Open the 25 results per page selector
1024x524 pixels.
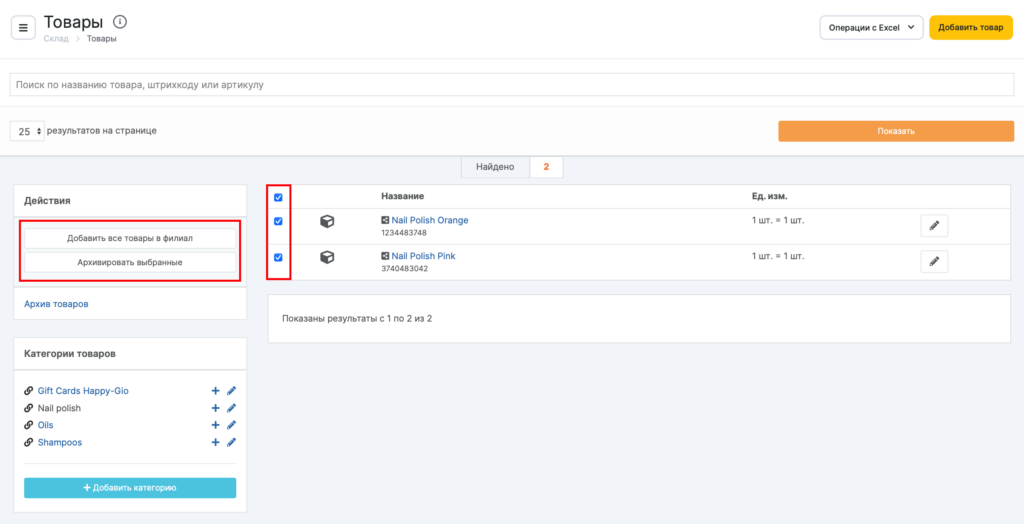tap(27, 131)
